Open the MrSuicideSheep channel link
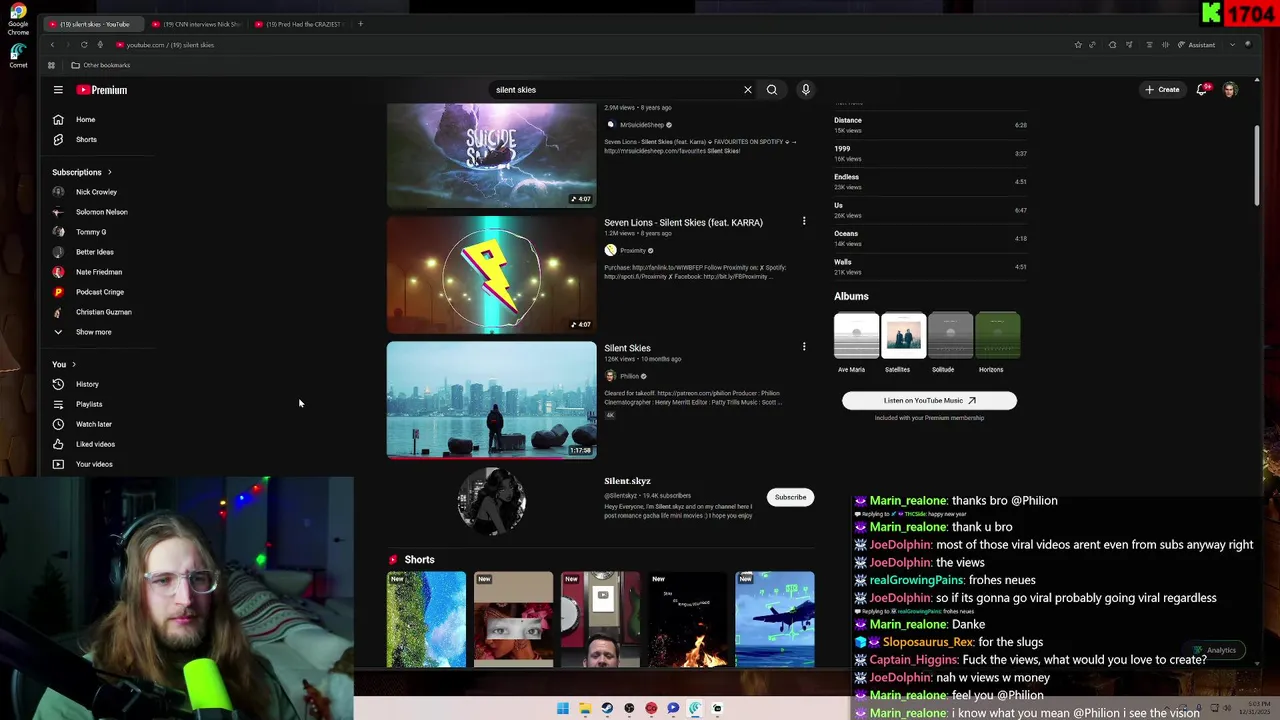Screen dimensions: 1280x720 coord(642,125)
